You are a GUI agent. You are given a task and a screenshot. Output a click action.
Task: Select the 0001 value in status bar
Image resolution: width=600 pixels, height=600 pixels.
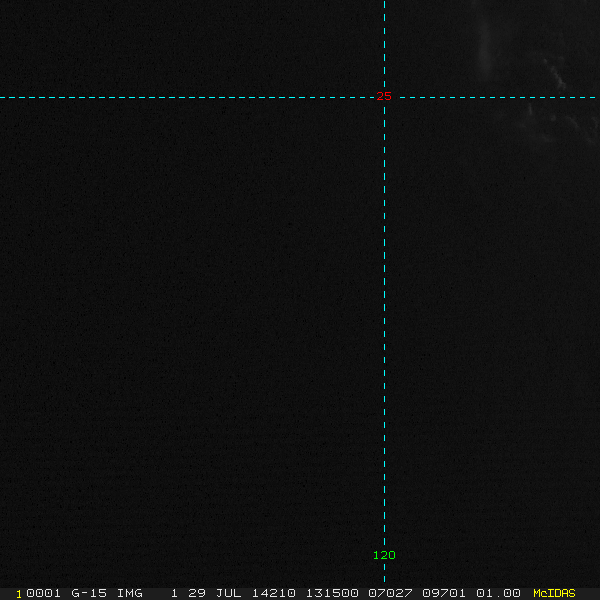click(43, 593)
